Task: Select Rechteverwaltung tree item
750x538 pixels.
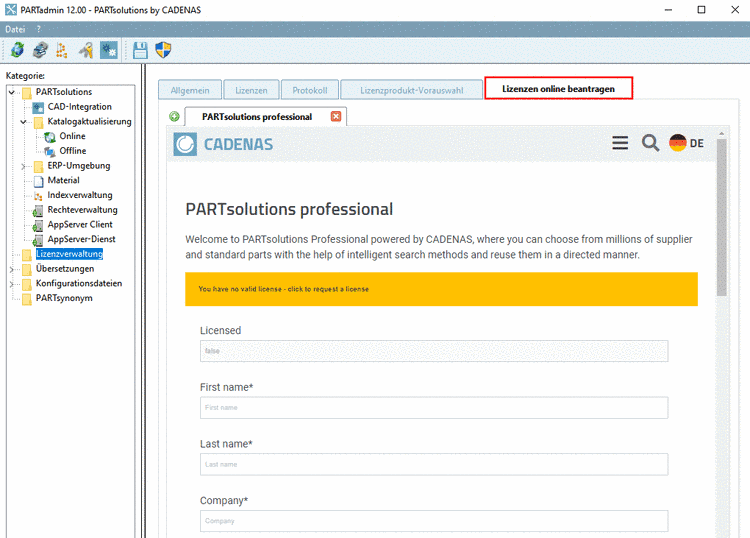Action: [82, 209]
